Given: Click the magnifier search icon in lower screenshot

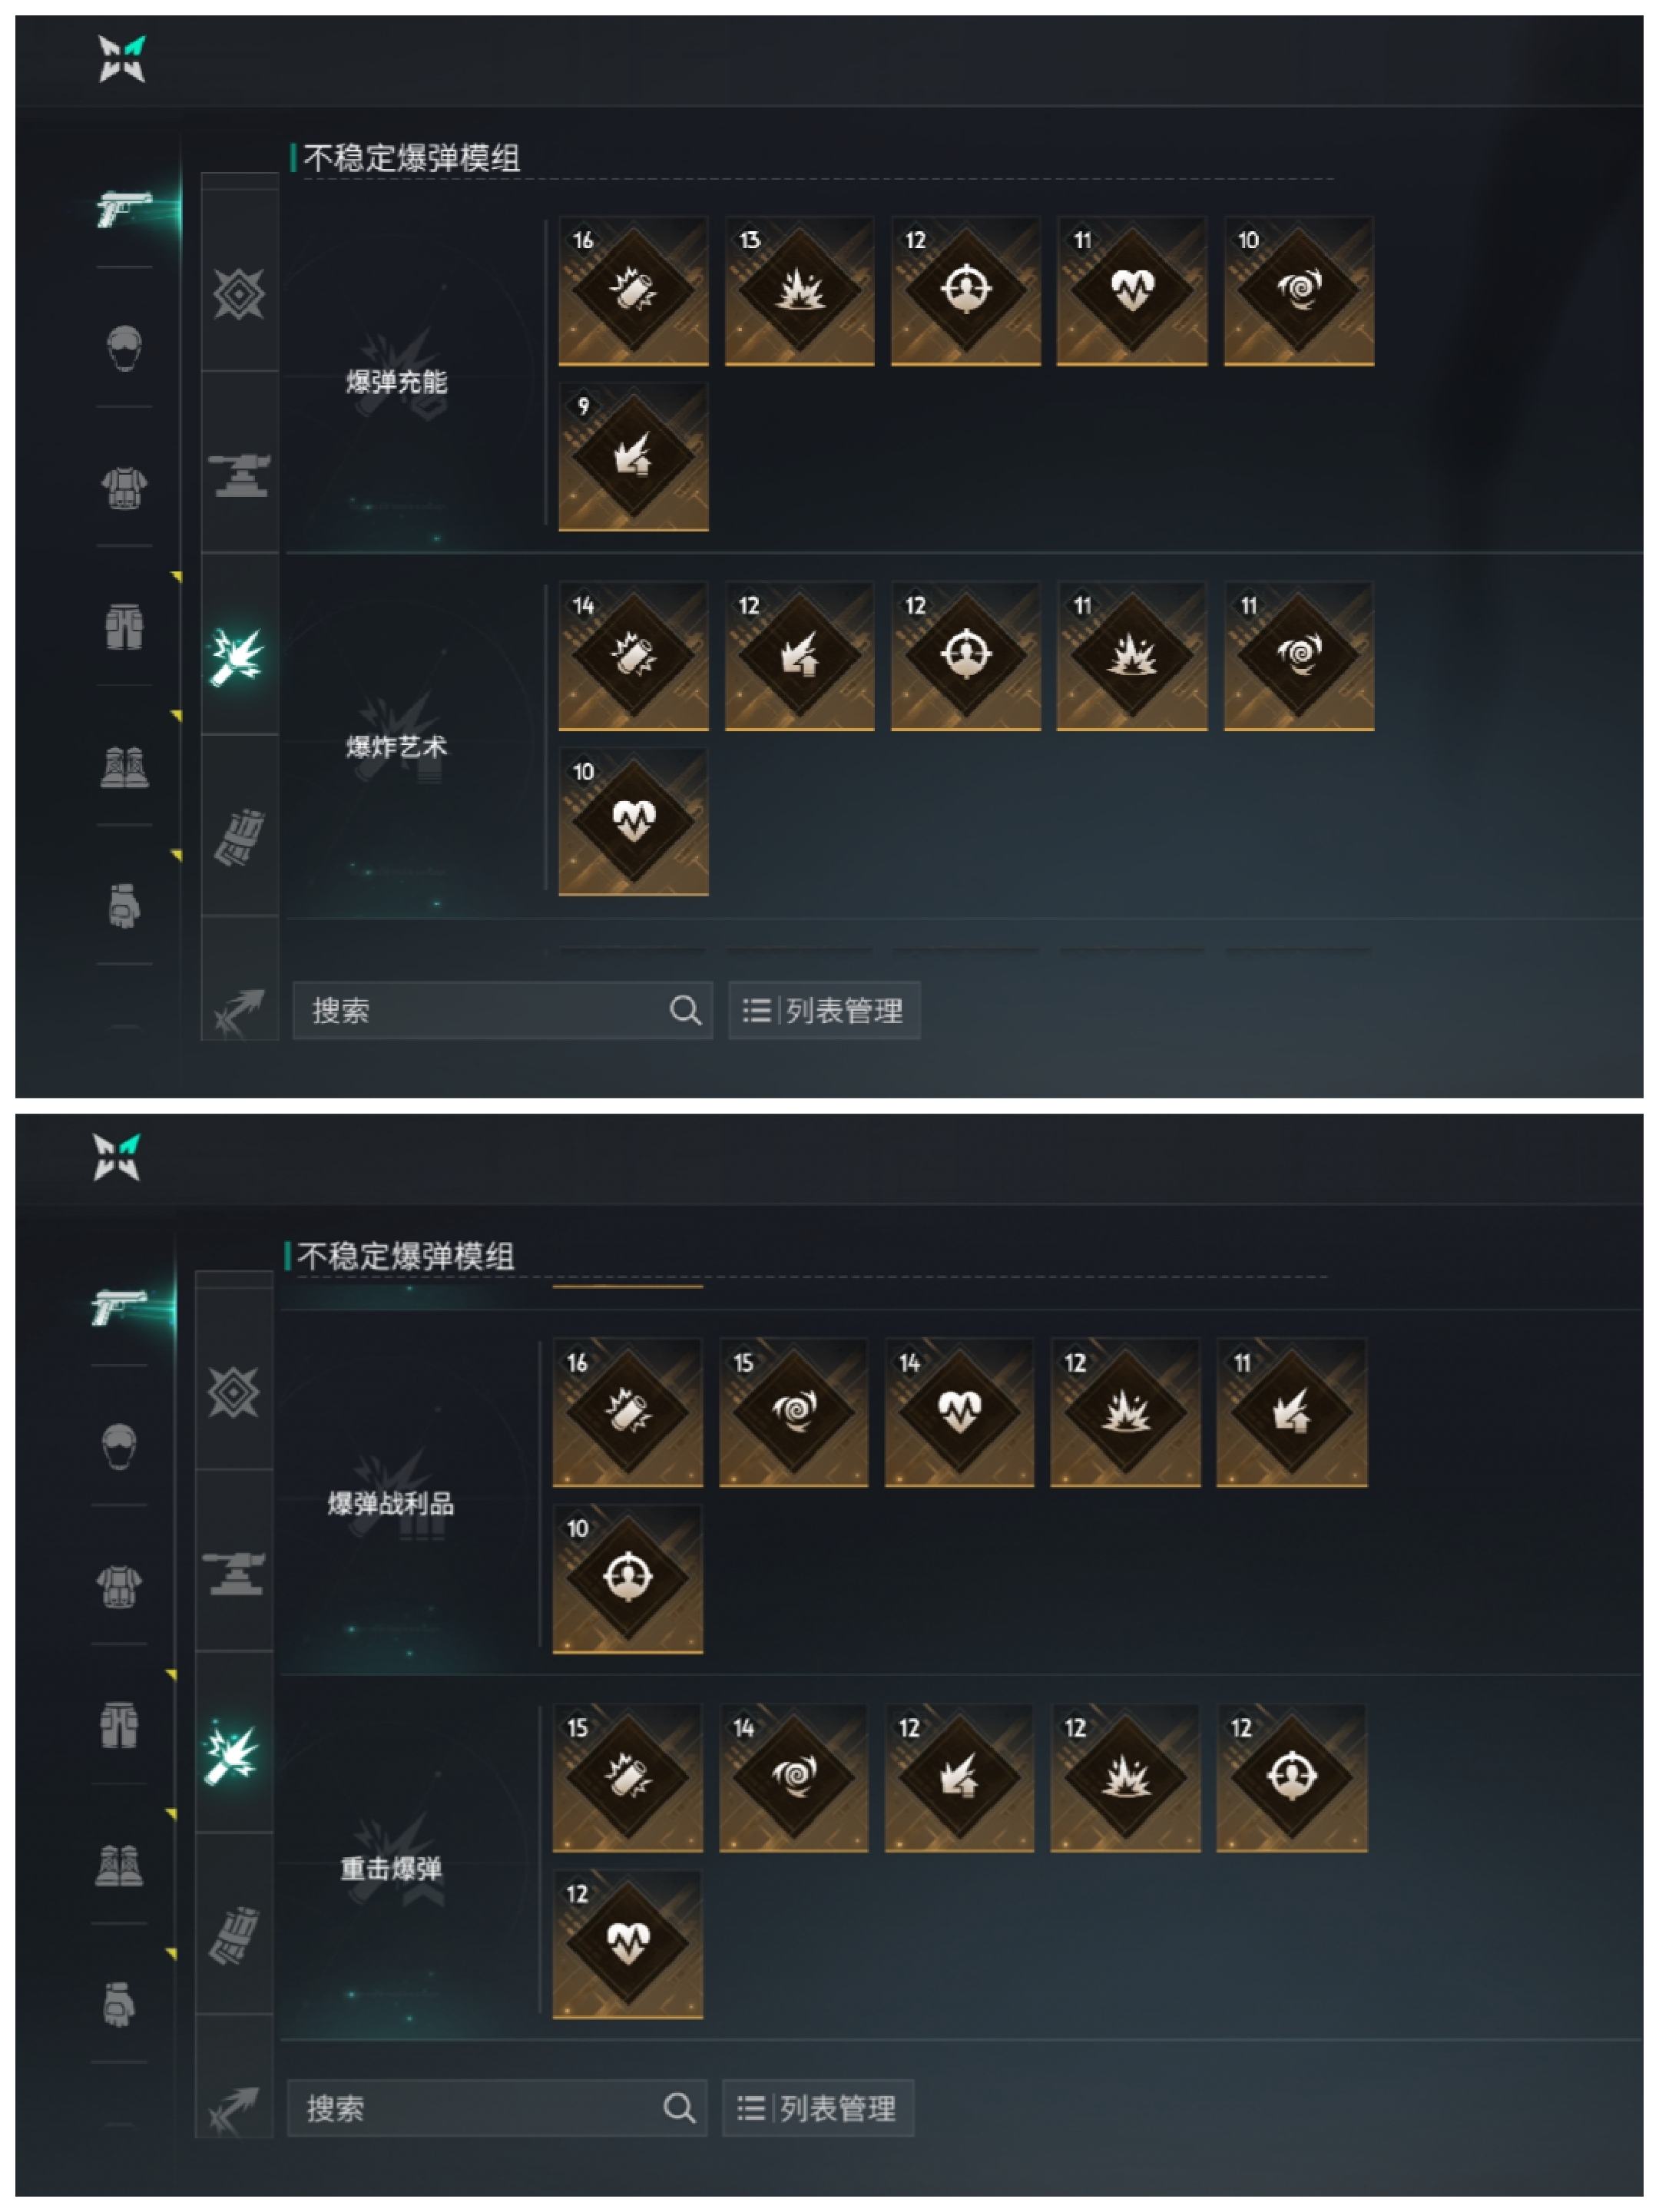Looking at the screenshot, I should [679, 2108].
